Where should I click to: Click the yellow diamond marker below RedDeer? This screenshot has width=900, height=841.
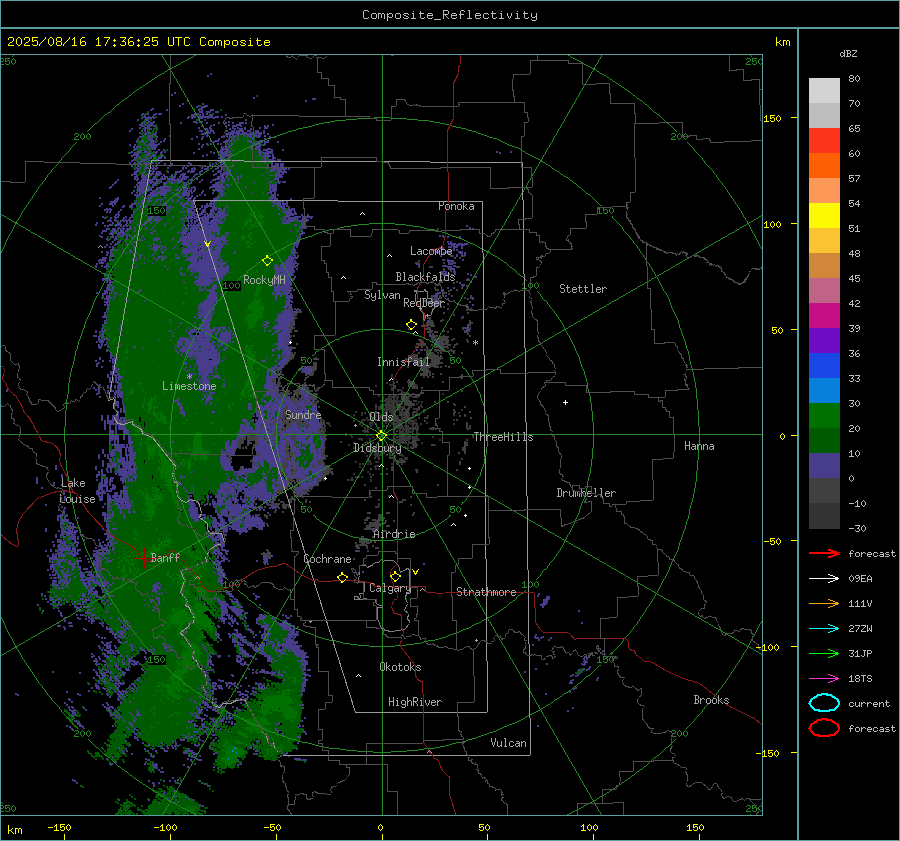click(x=411, y=325)
